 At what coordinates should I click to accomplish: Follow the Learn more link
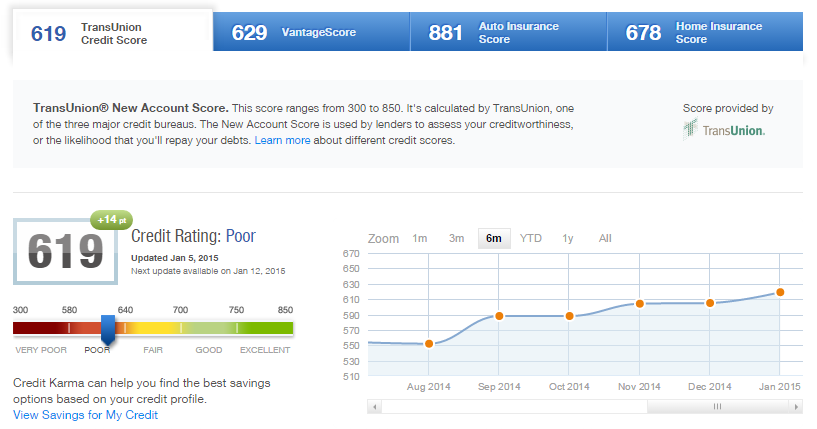pyautogui.click(x=282, y=140)
